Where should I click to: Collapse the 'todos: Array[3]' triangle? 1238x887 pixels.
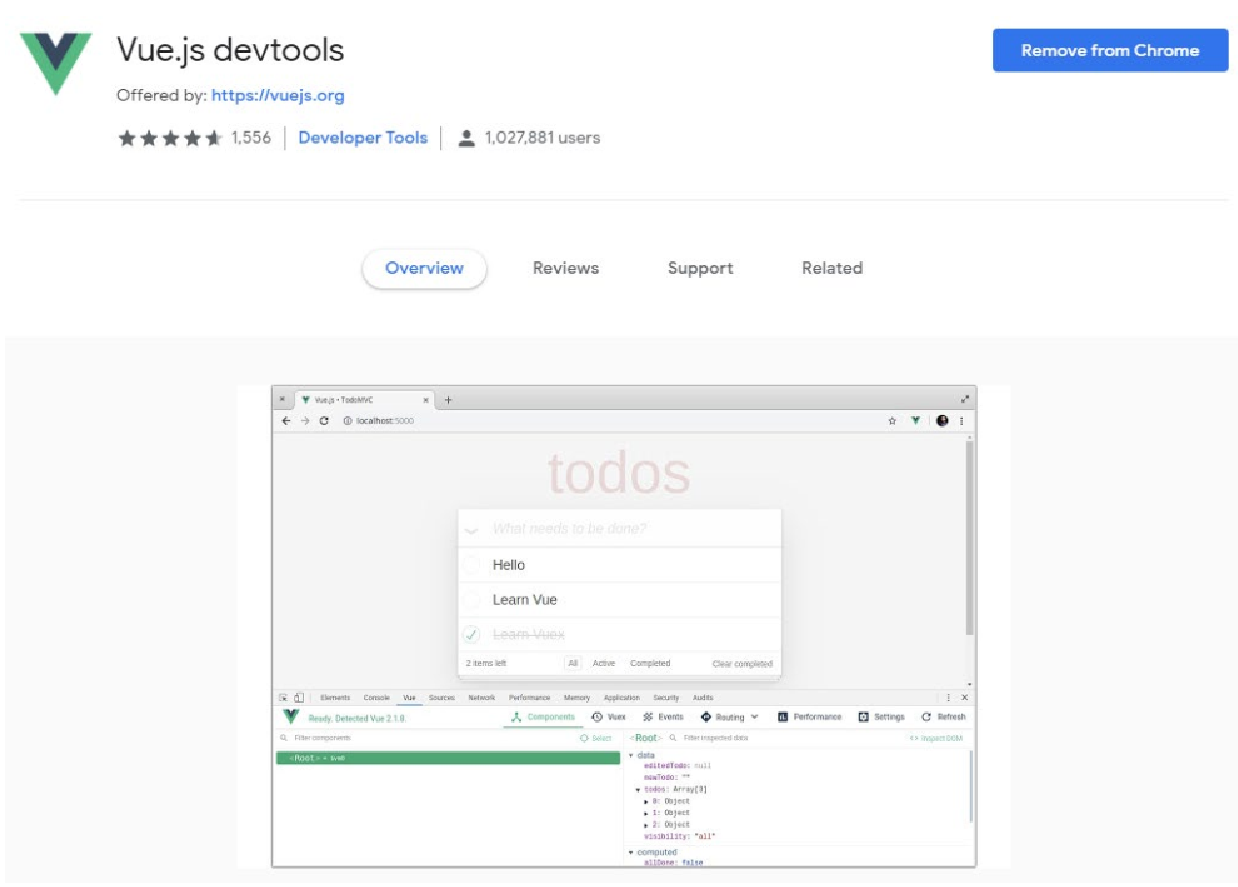pyautogui.click(x=638, y=790)
